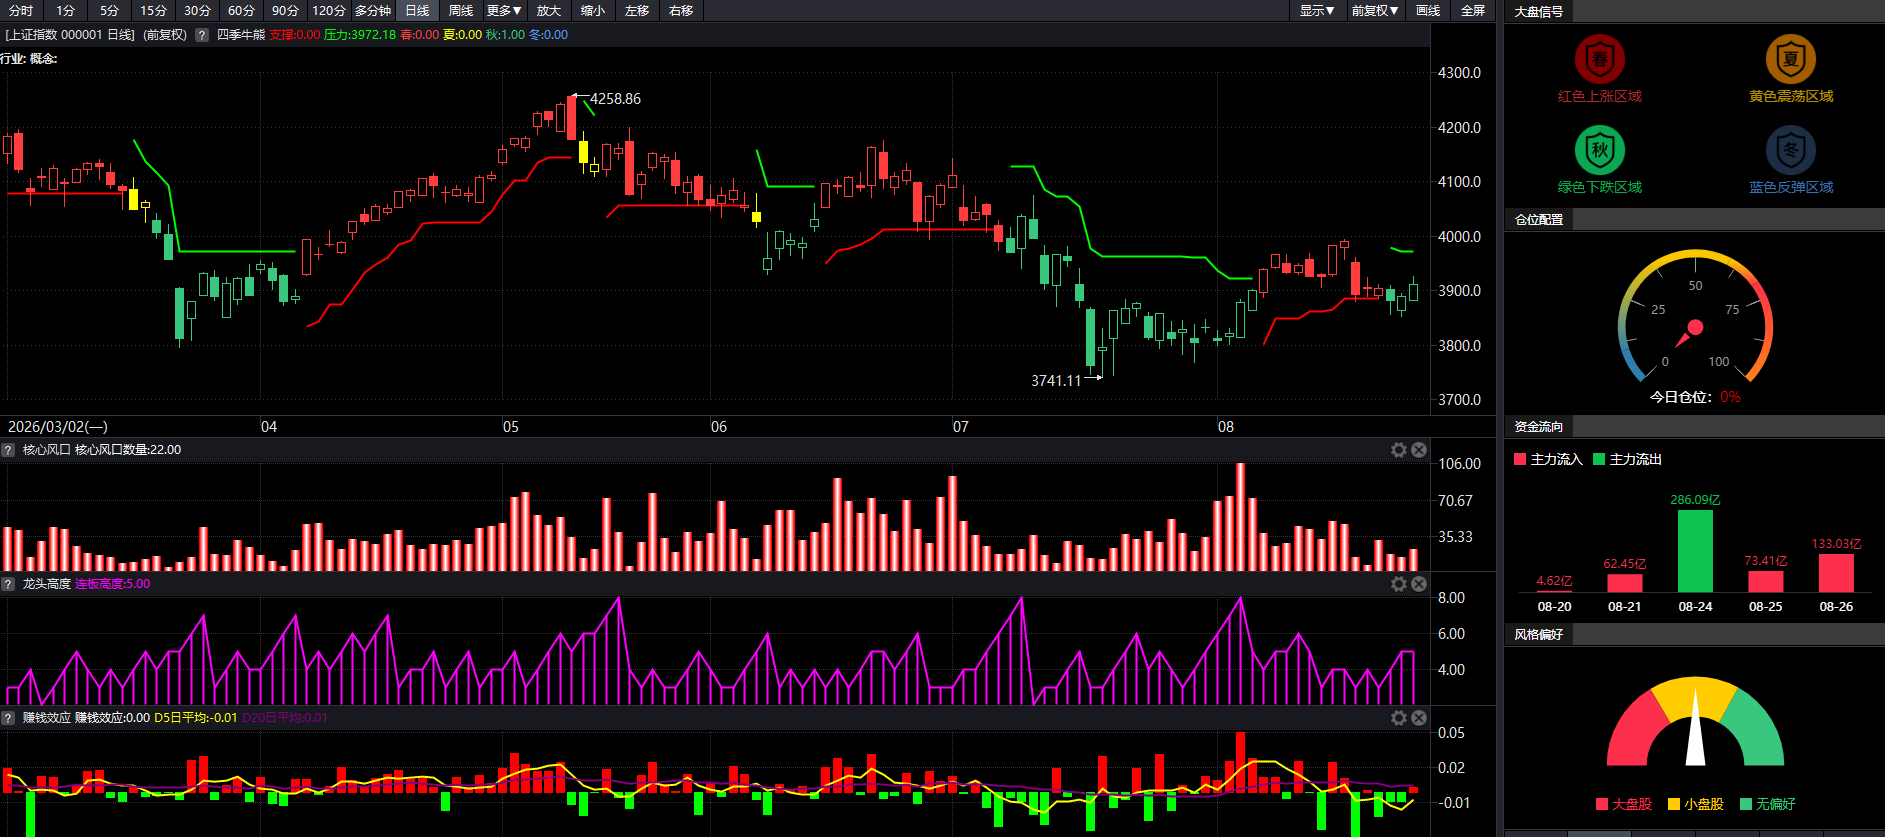Screen dimensions: 1885x837
Task: Click the 绿色下跌区域 label
Action: click(x=1600, y=188)
